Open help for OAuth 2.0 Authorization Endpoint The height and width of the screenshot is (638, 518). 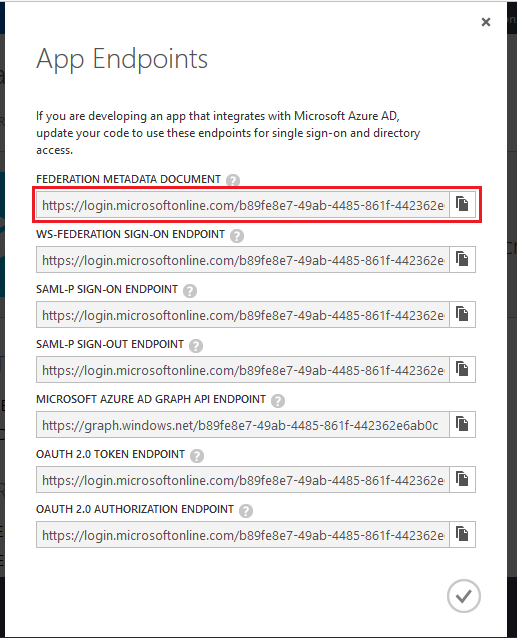246,511
